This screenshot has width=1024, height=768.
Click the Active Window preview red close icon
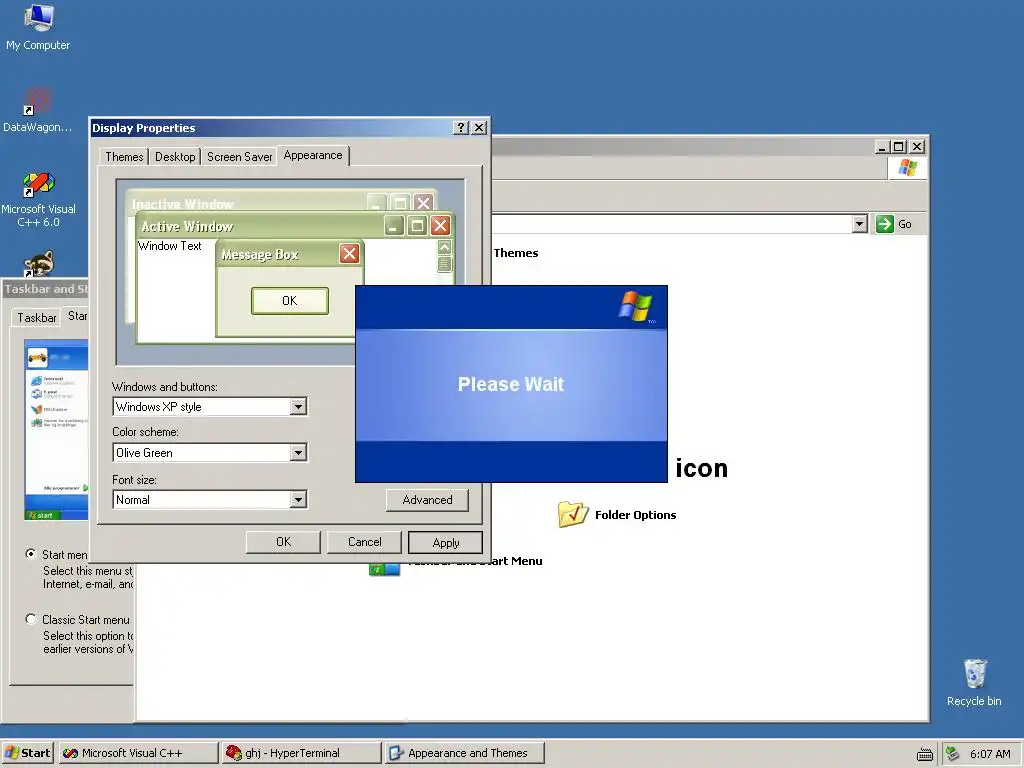click(x=441, y=226)
